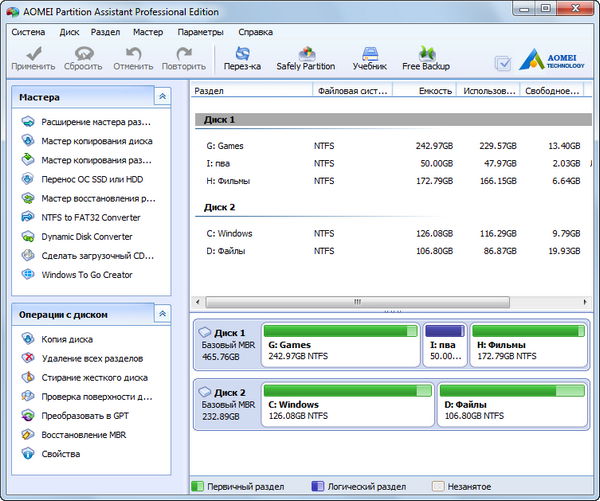Open the Справка menu
The width and height of the screenshot is (600, 501).
point(256,31)
